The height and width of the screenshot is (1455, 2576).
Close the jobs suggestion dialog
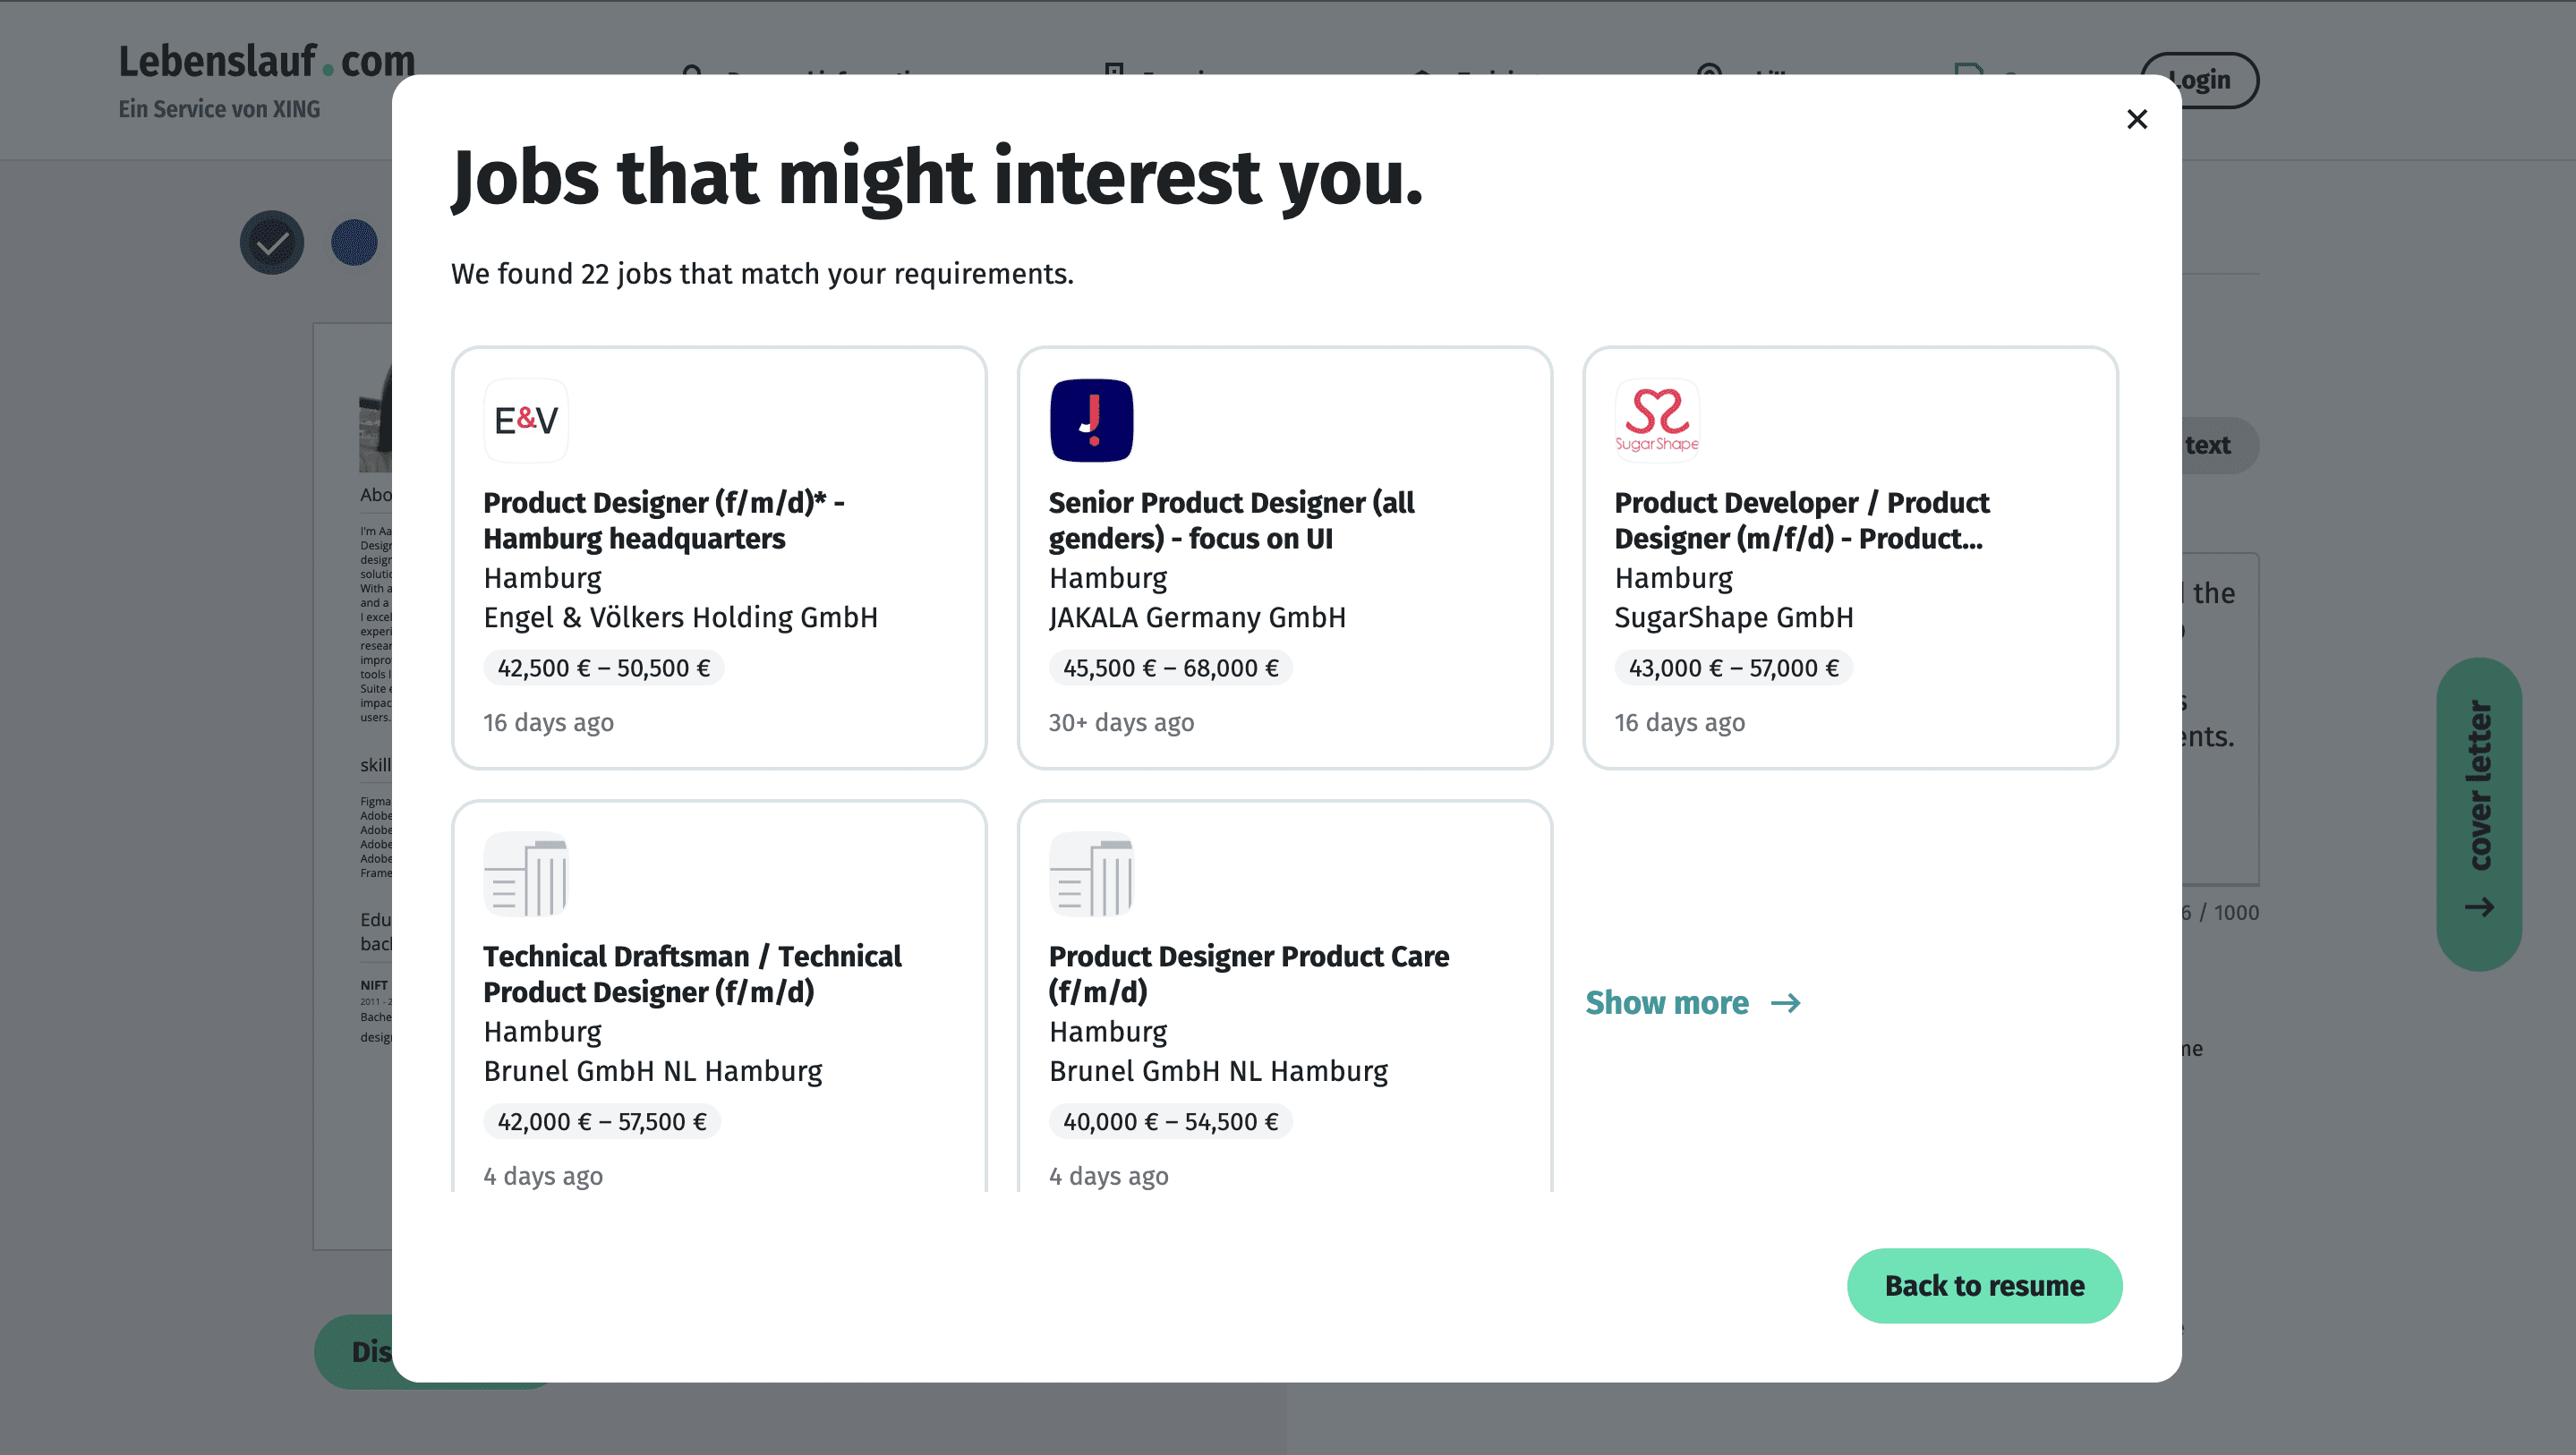[2137, 118]
